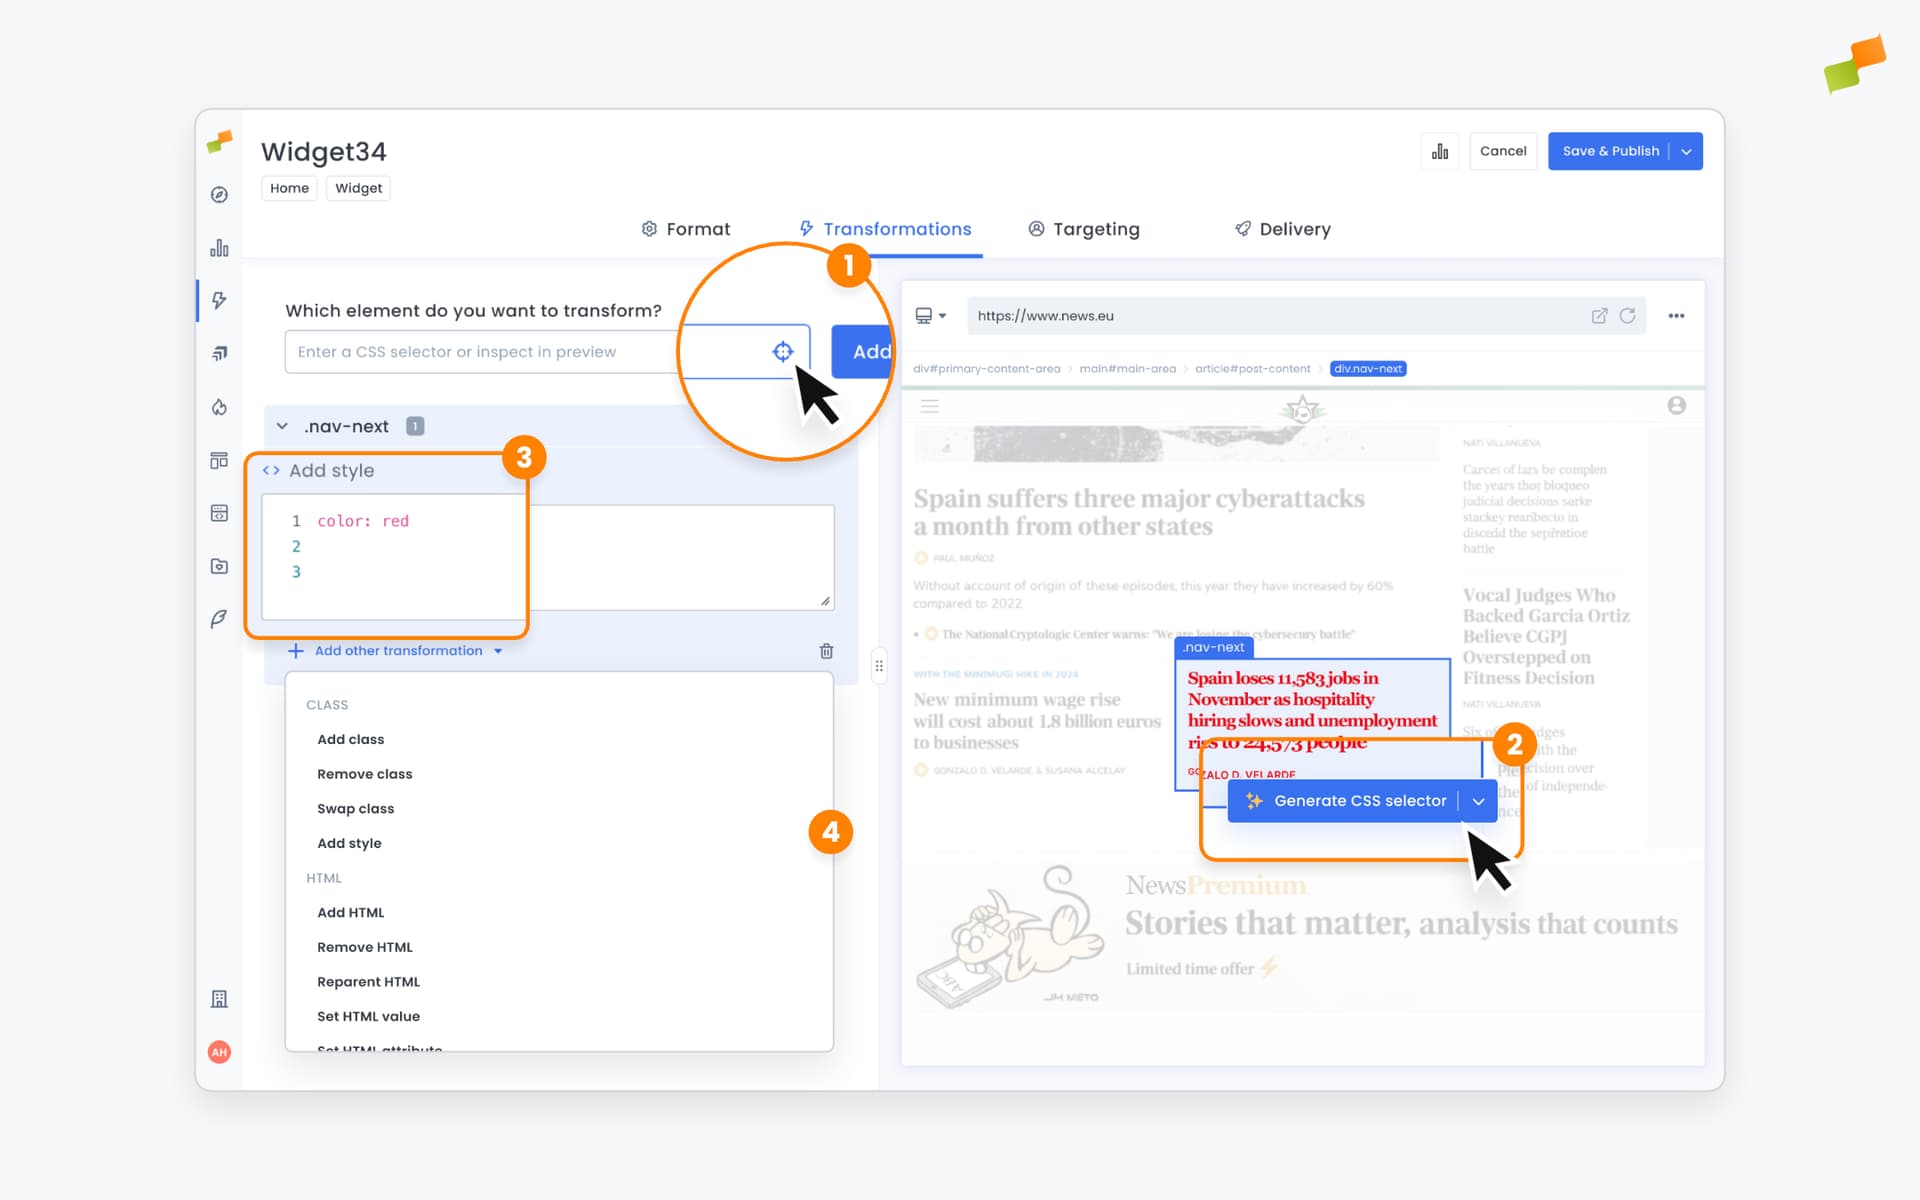Open the analytics bar-chart icon in the sidebar

pyautogui.click(x=219, y=247)
